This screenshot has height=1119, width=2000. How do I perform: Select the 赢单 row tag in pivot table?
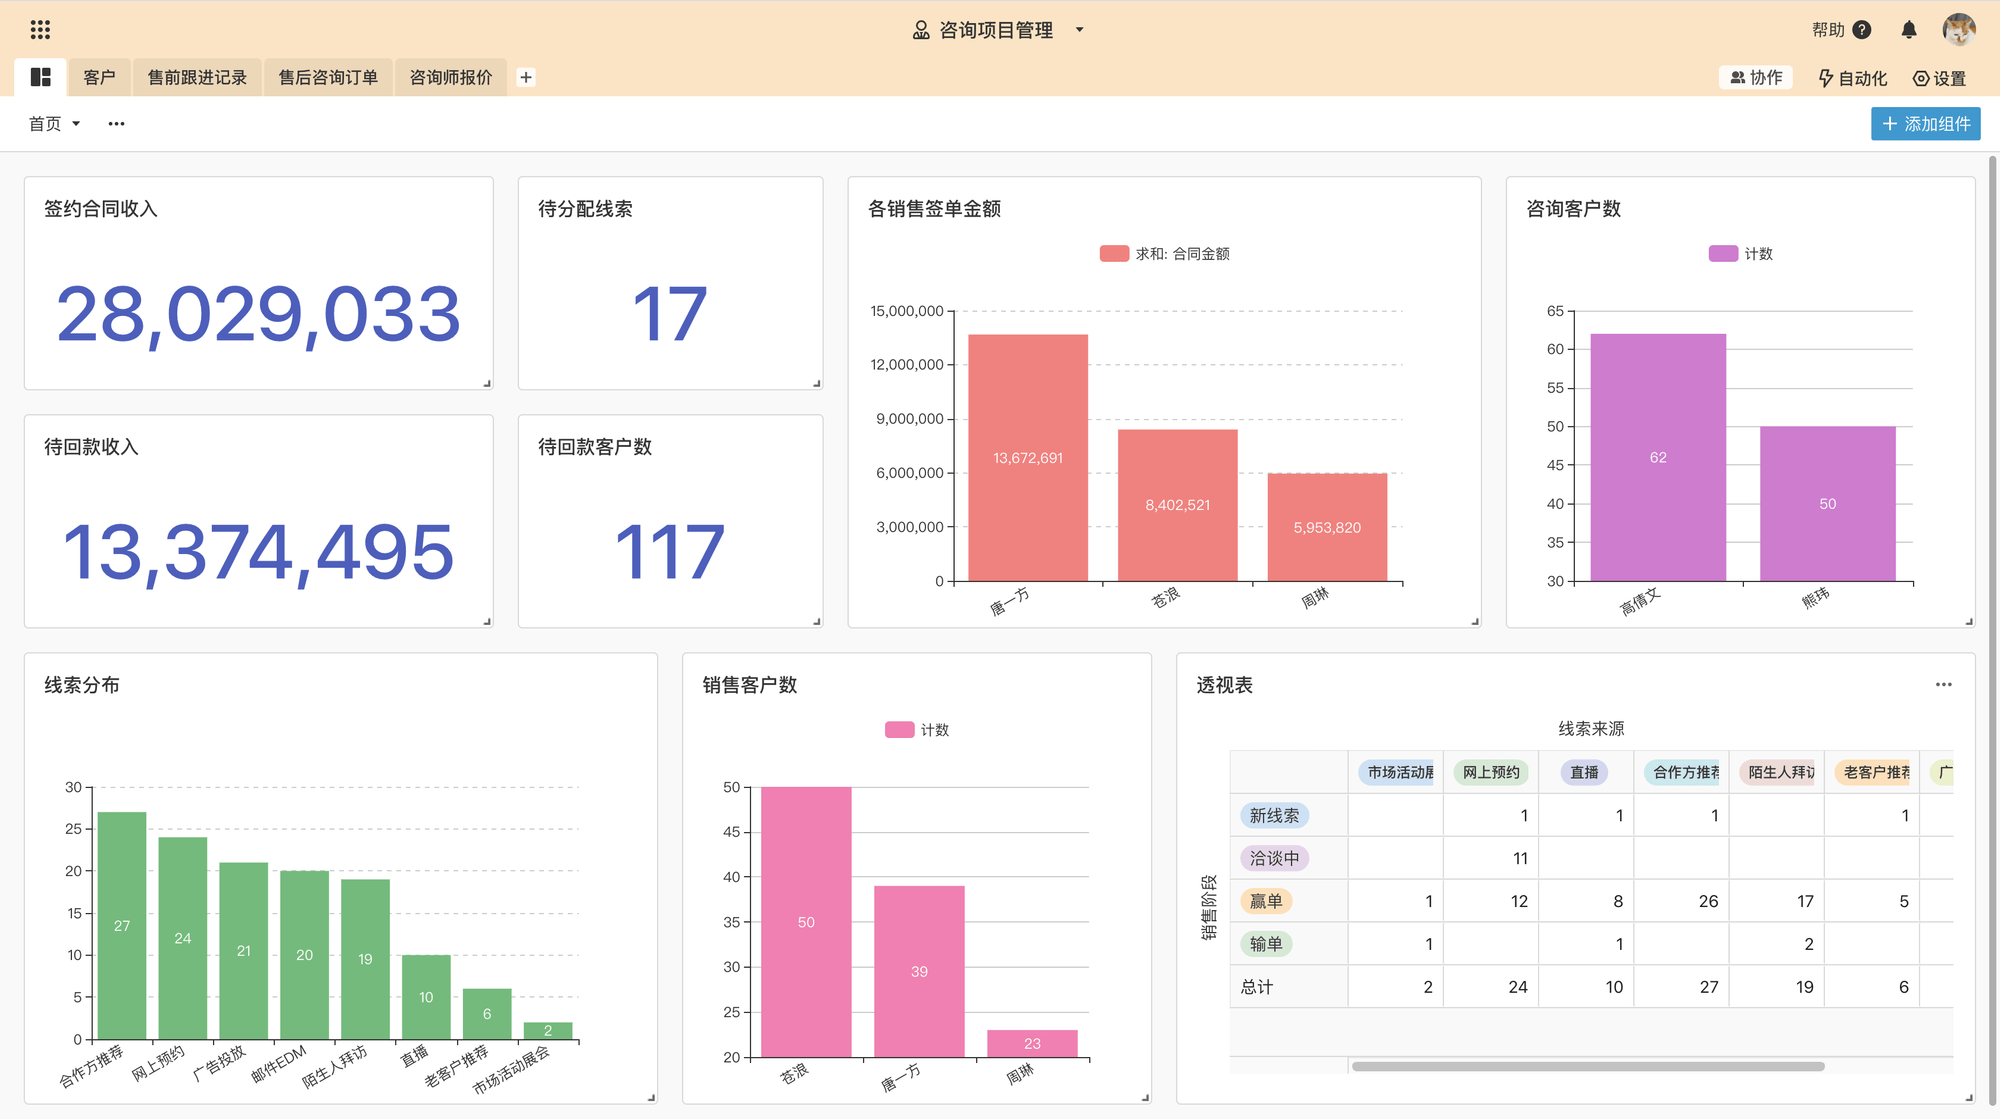pos(1266,901)
